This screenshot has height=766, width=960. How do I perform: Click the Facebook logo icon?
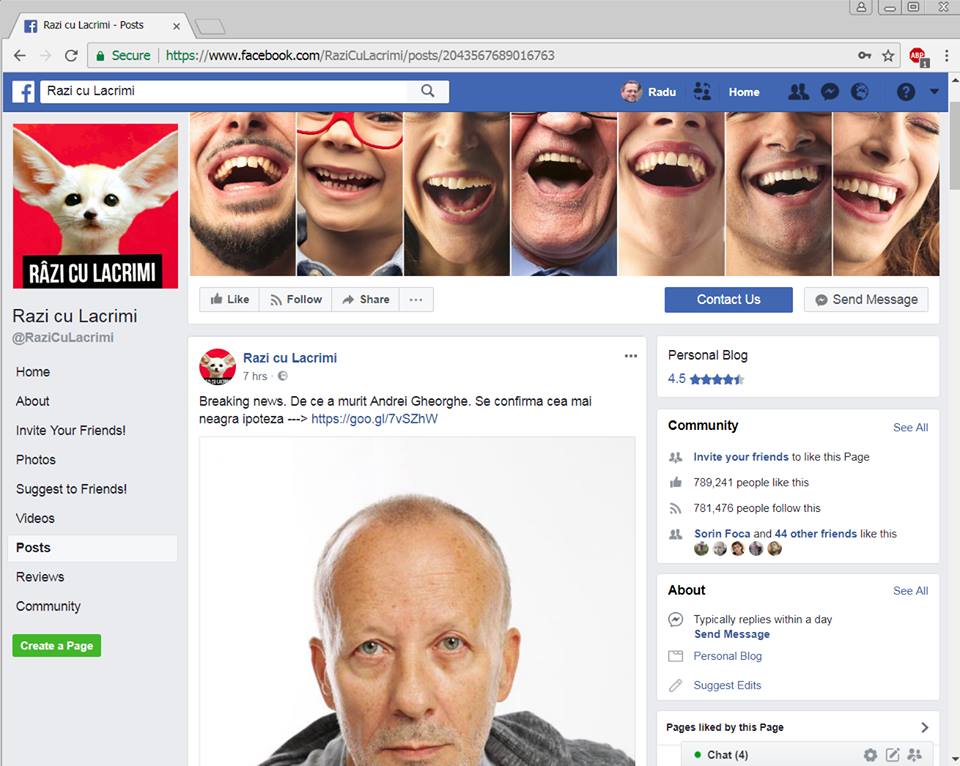click(x=23, y=92)
